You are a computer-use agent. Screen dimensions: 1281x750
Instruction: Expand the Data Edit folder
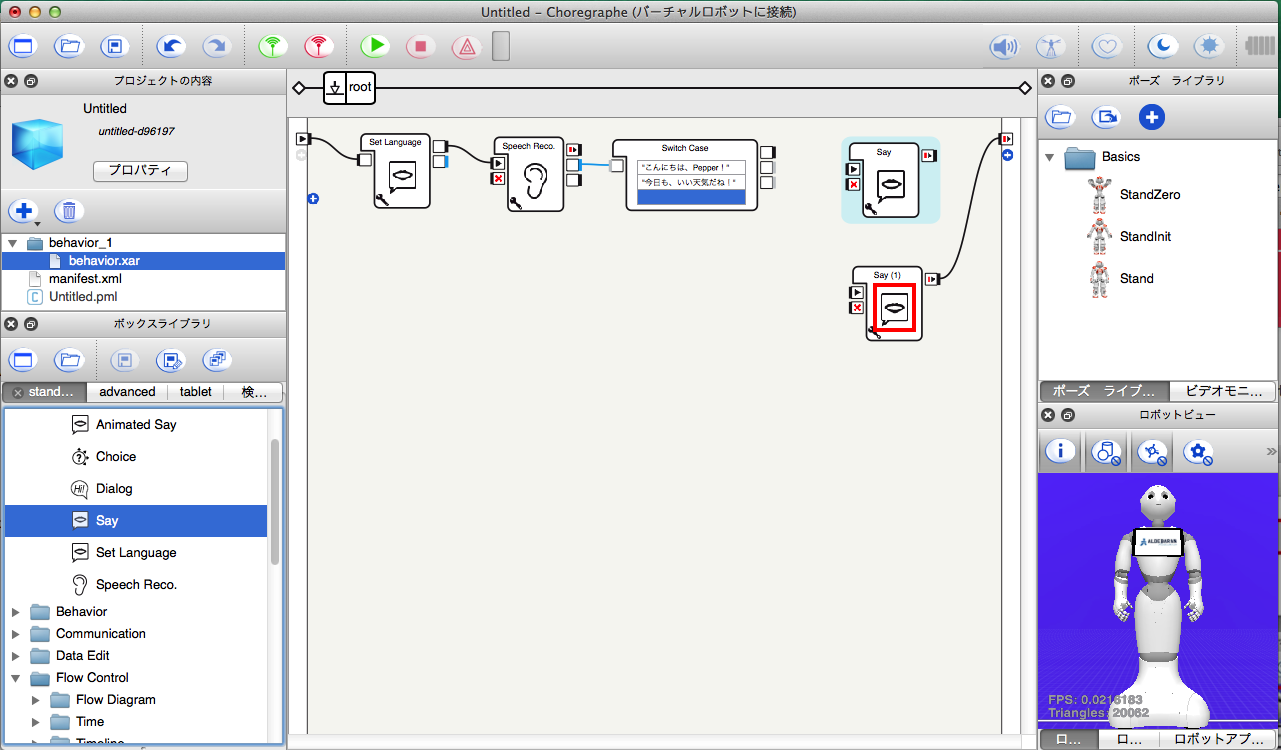(15, 656)
